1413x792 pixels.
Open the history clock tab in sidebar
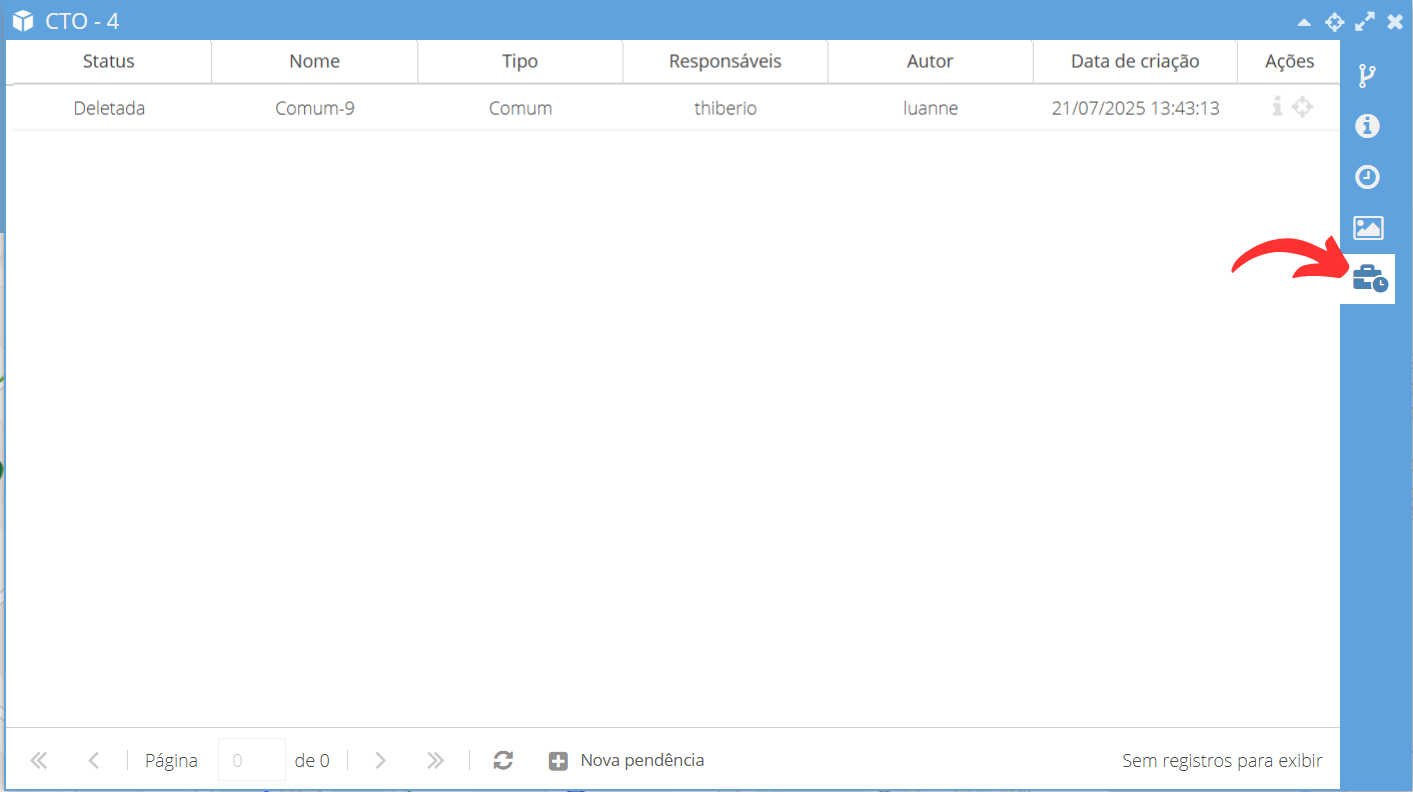click(1367, 177)
